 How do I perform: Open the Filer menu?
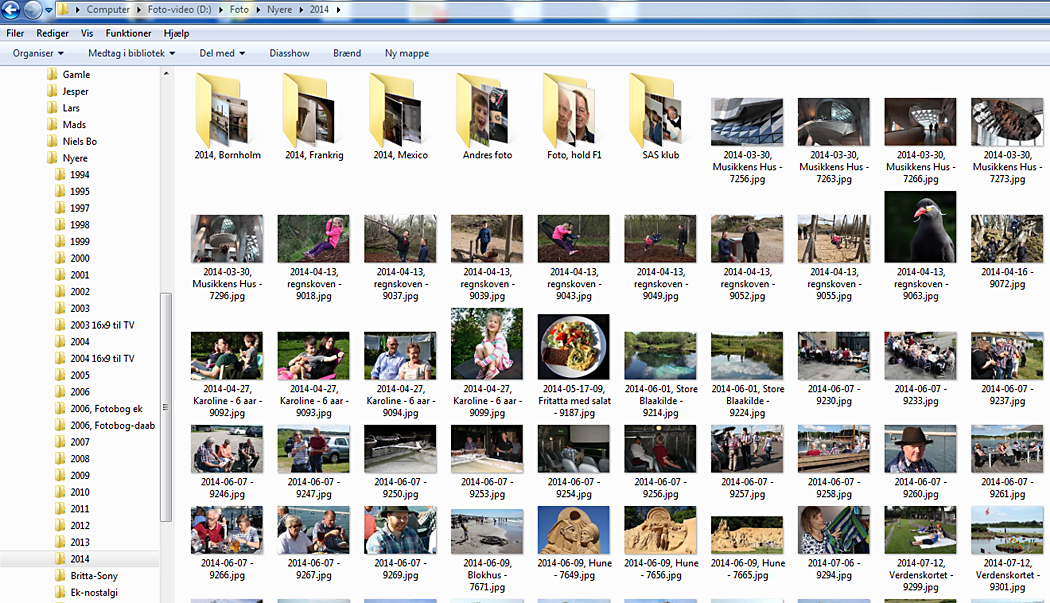[x=15, y=33]
